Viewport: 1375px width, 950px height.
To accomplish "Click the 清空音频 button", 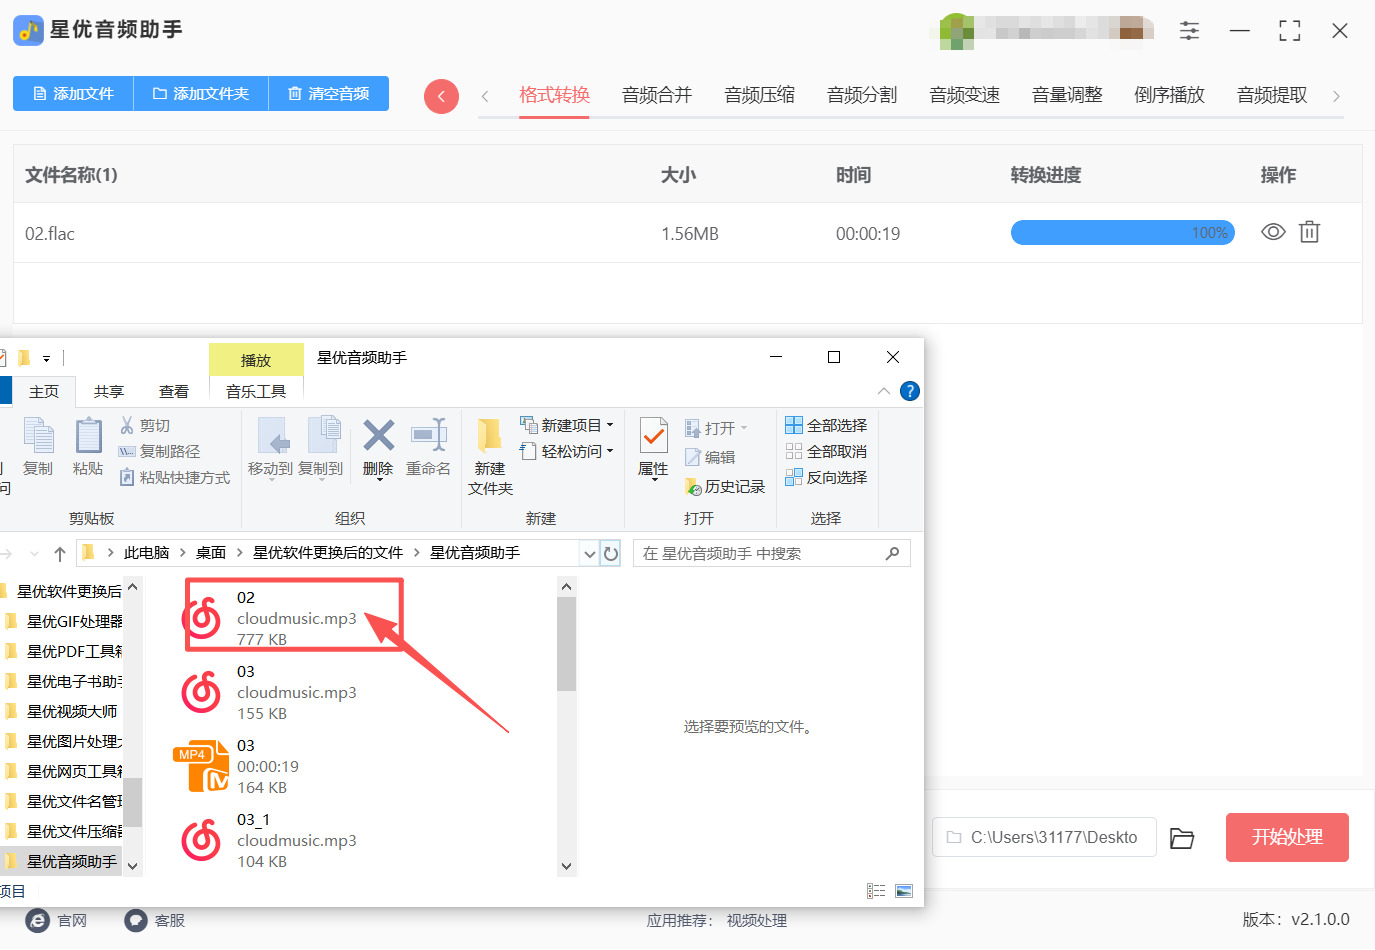I will coord(329,94).
